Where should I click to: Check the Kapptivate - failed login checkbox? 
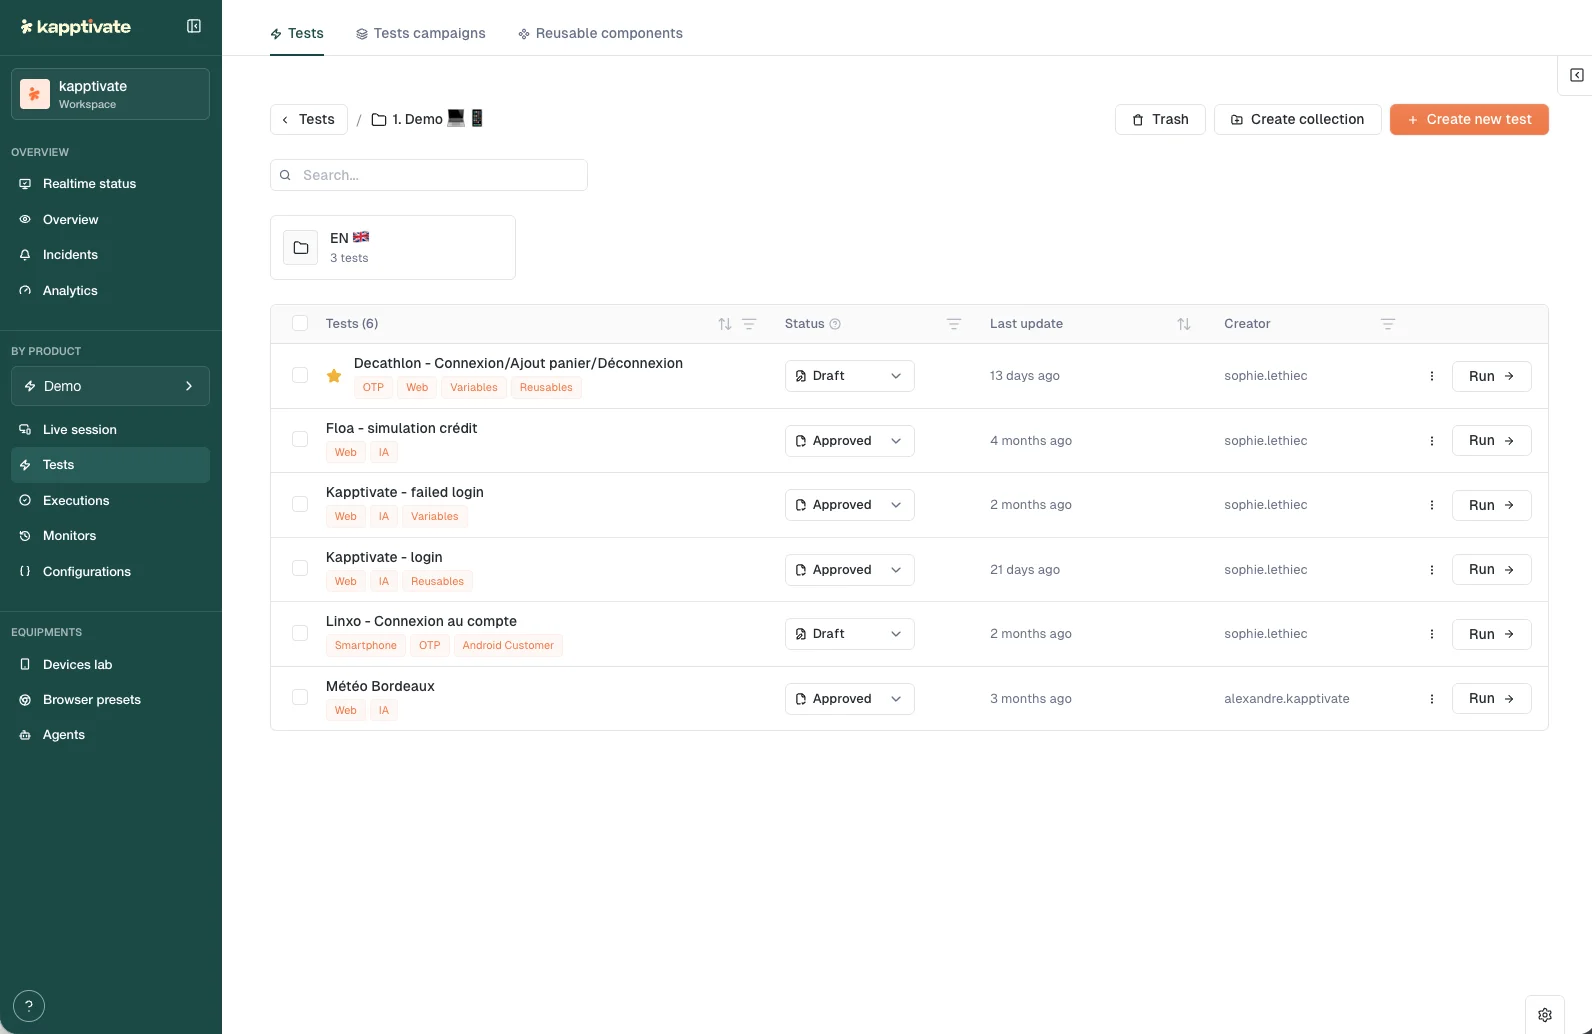coord(300,504)
